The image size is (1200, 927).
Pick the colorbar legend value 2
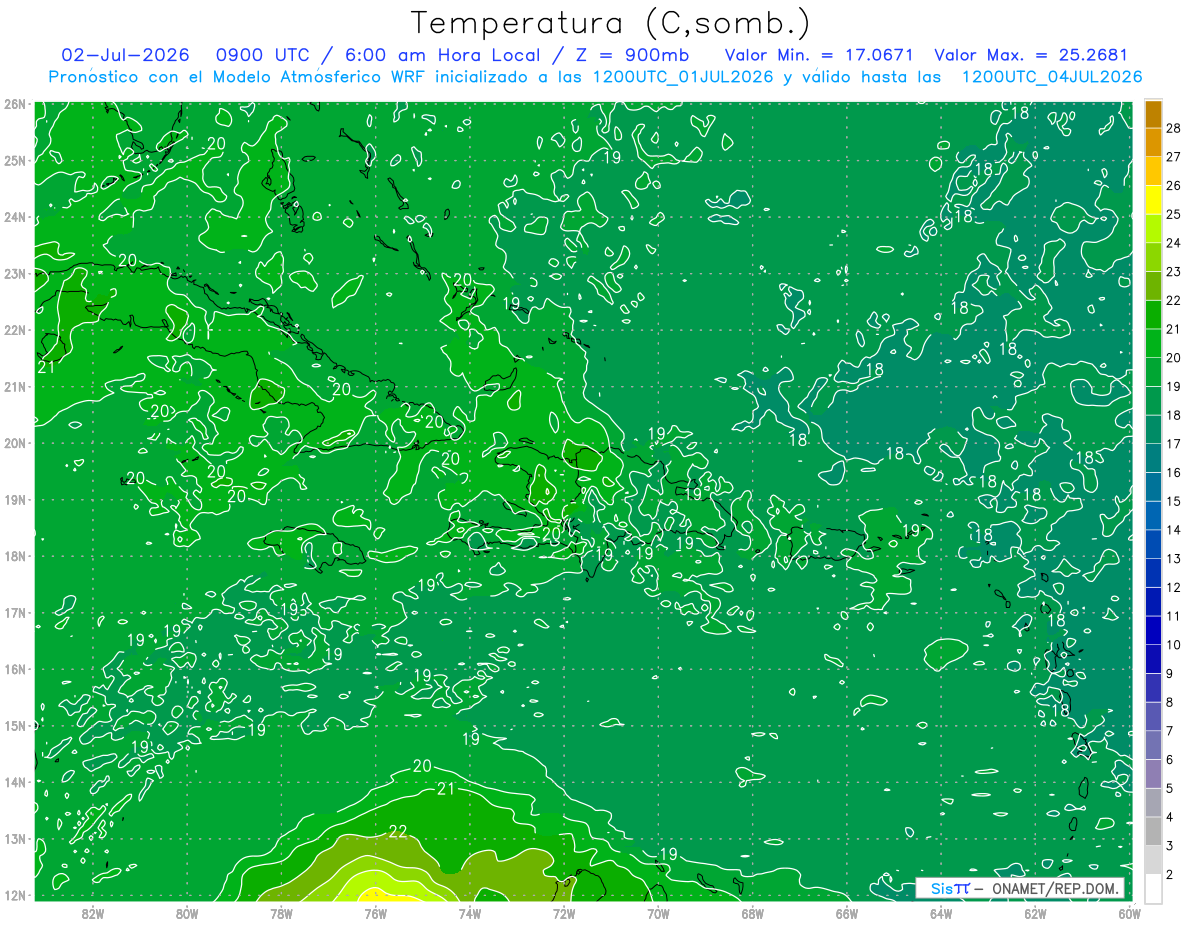point(1171,874)
